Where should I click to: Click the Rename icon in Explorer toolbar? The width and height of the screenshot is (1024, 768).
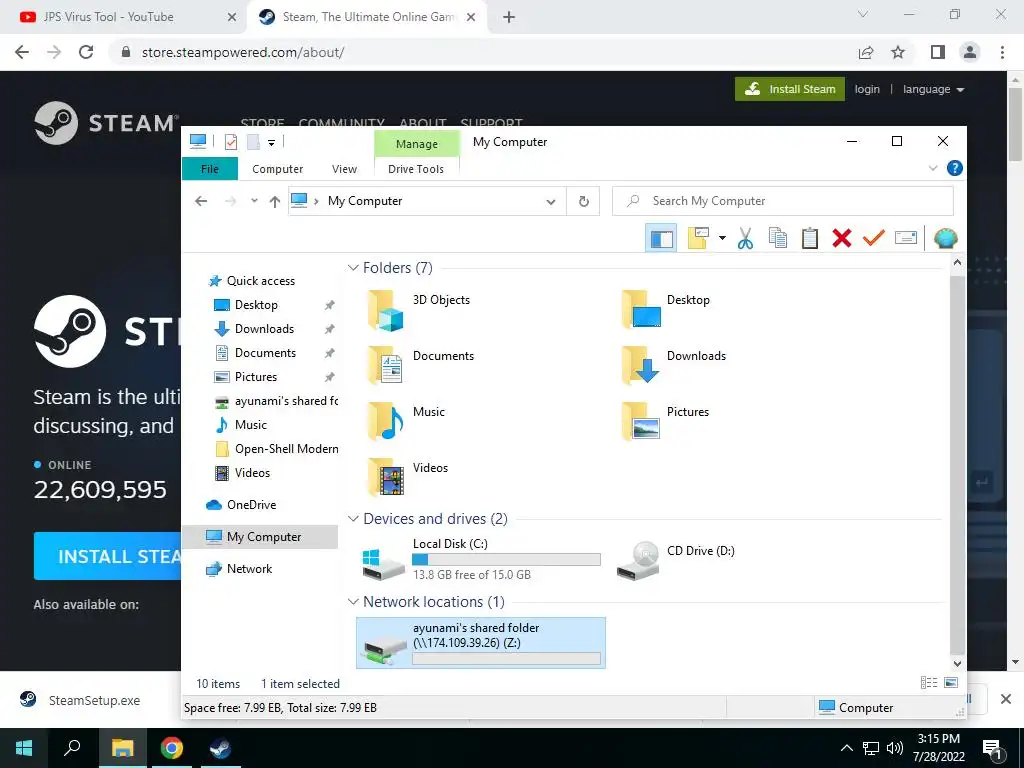coord(906,238)
